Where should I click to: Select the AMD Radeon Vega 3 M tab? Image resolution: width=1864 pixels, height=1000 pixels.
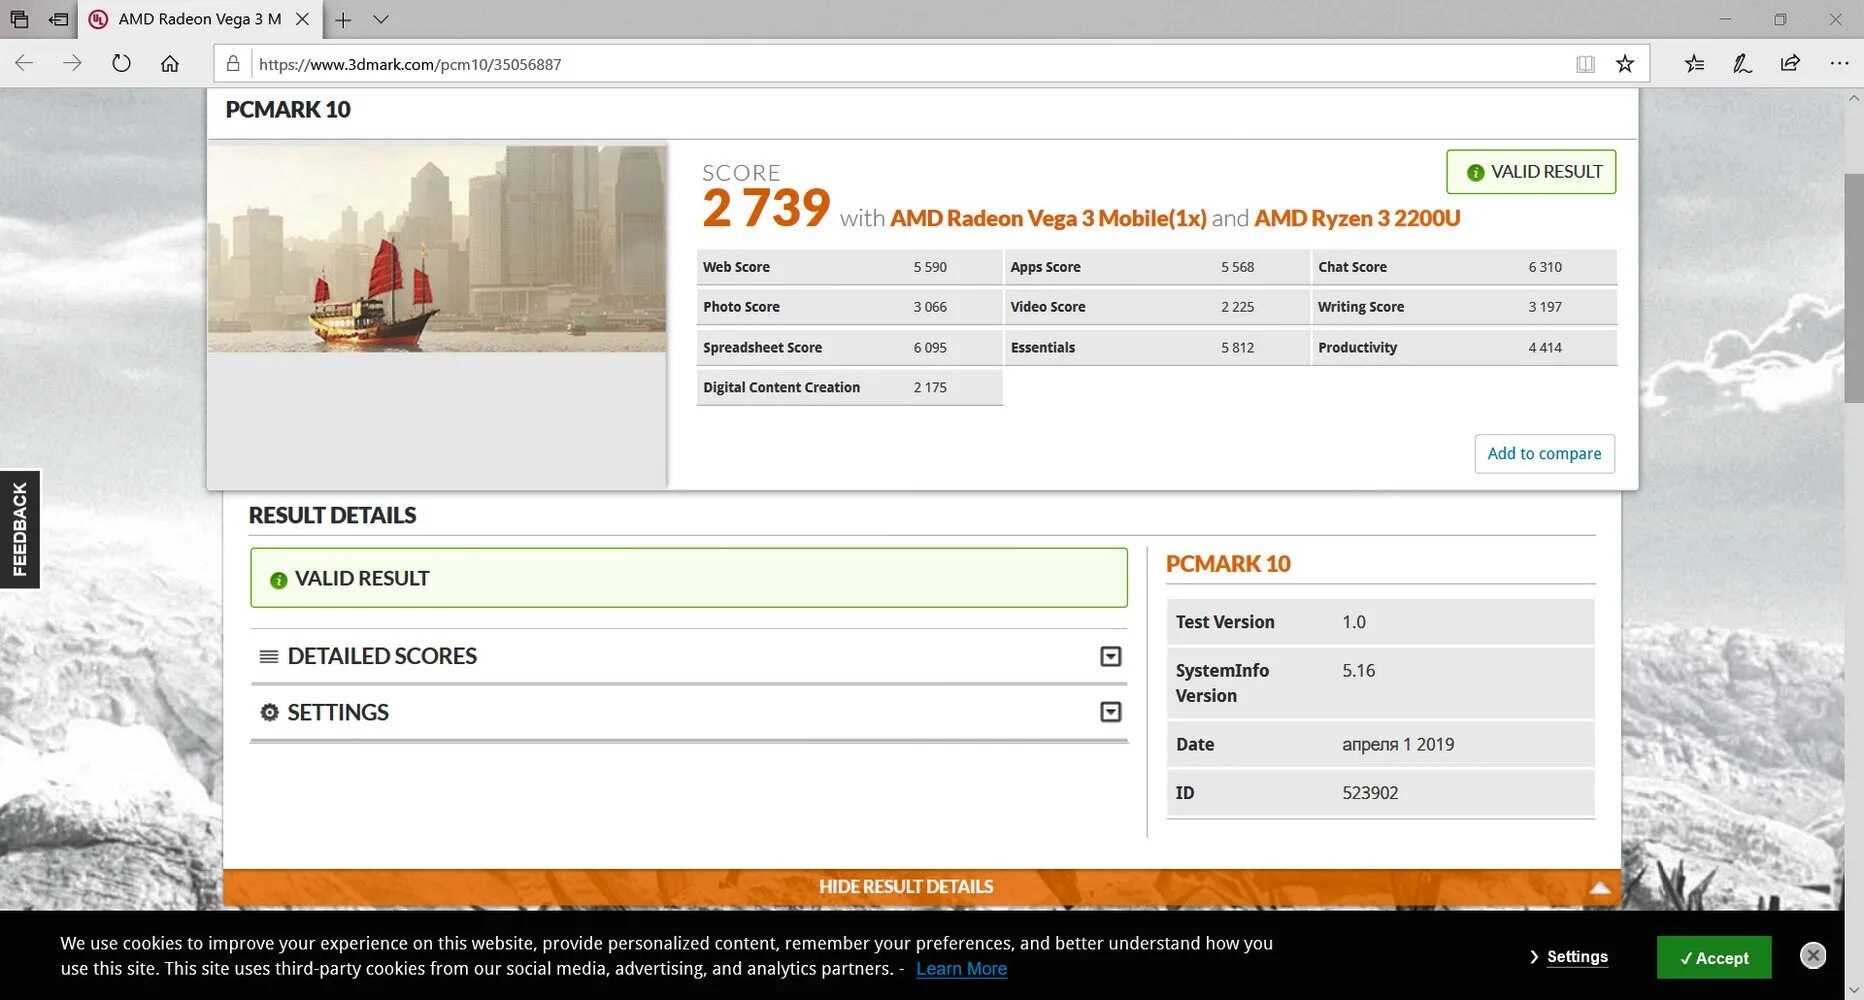(x=200, y=19)
